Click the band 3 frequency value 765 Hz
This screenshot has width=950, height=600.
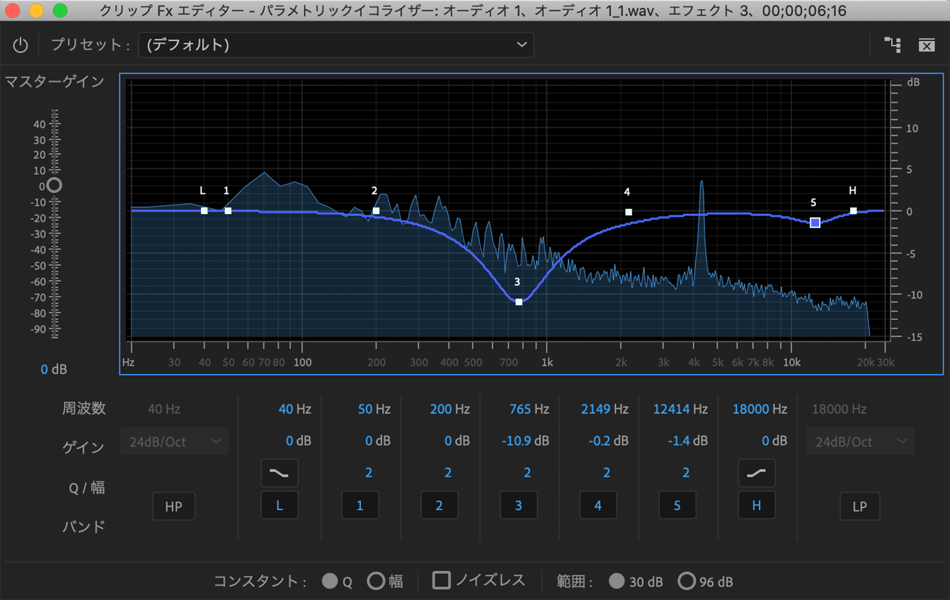click(x=526, y=409)
